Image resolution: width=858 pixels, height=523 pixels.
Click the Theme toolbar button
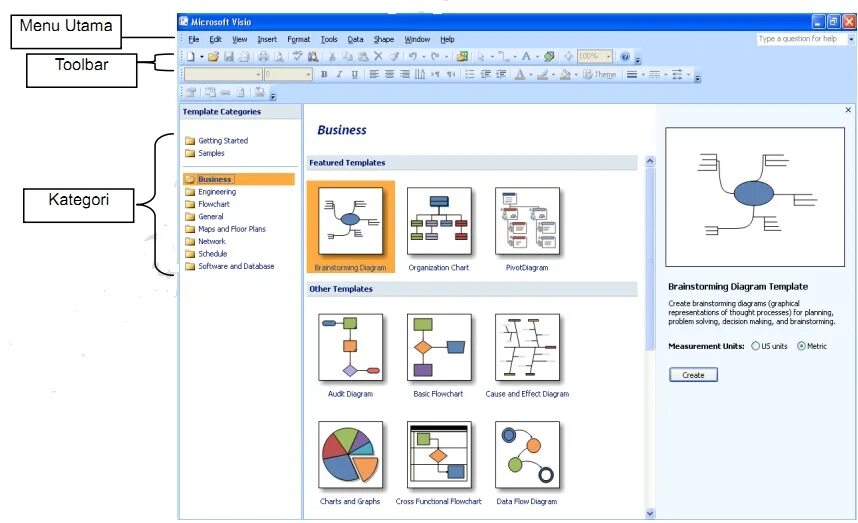600,74
